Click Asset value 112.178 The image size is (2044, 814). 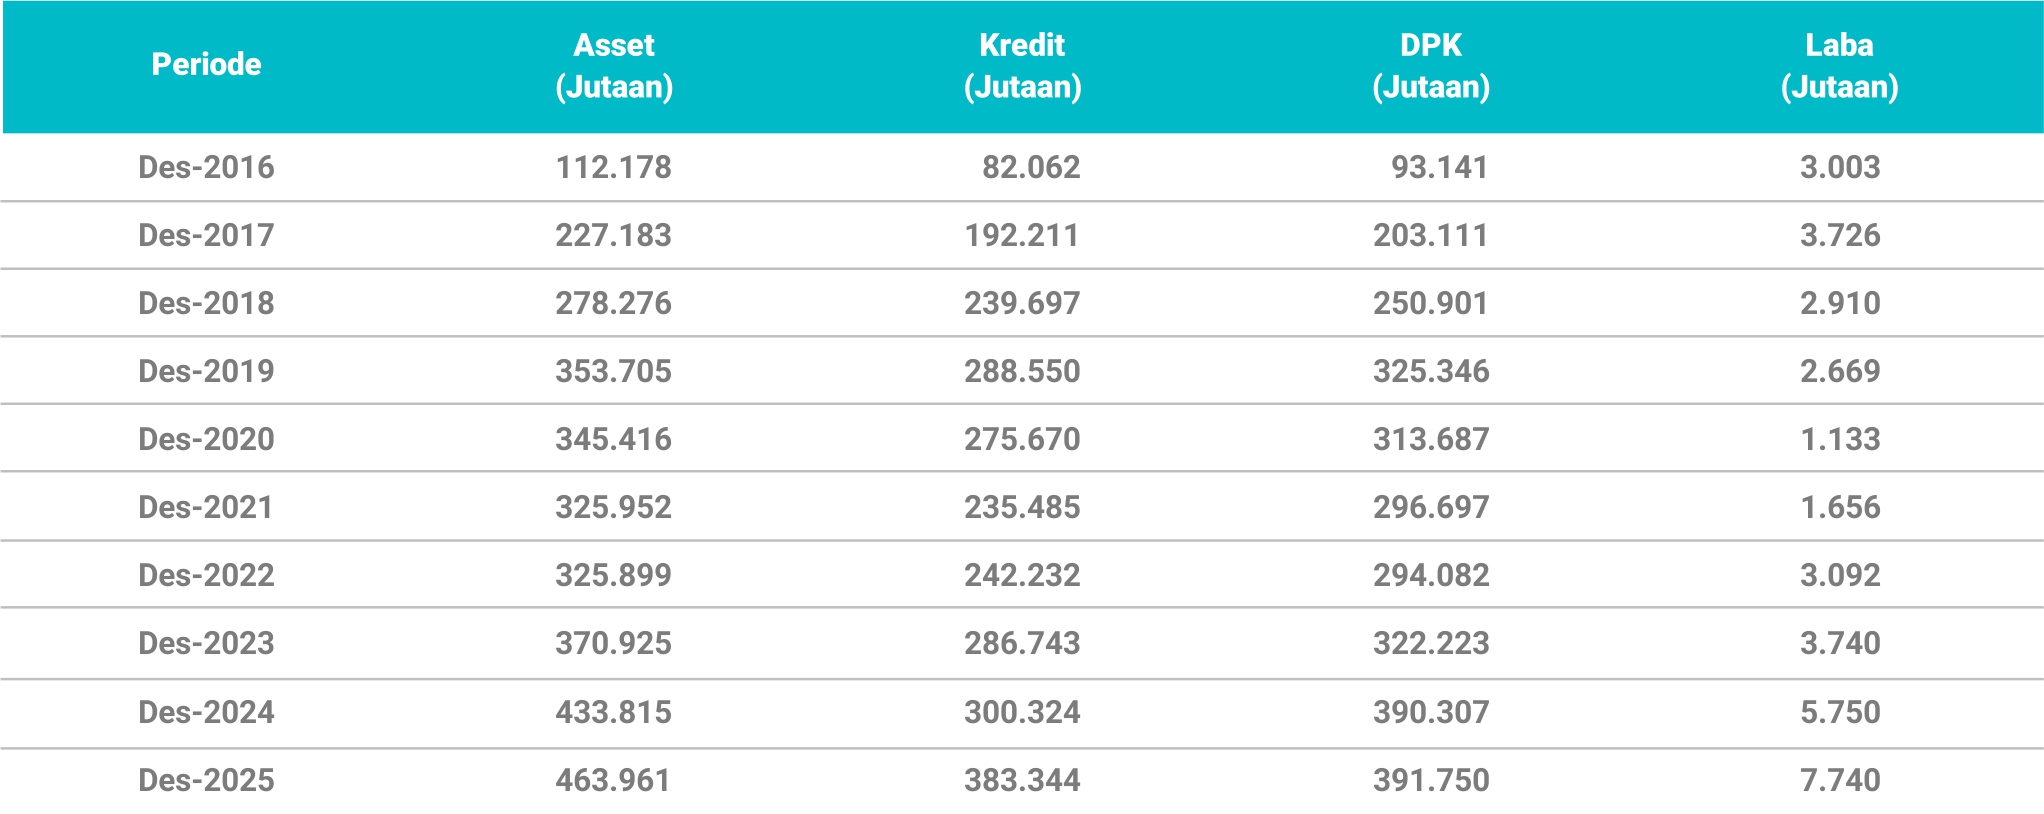pyautogui.click(x=614, y=167)
